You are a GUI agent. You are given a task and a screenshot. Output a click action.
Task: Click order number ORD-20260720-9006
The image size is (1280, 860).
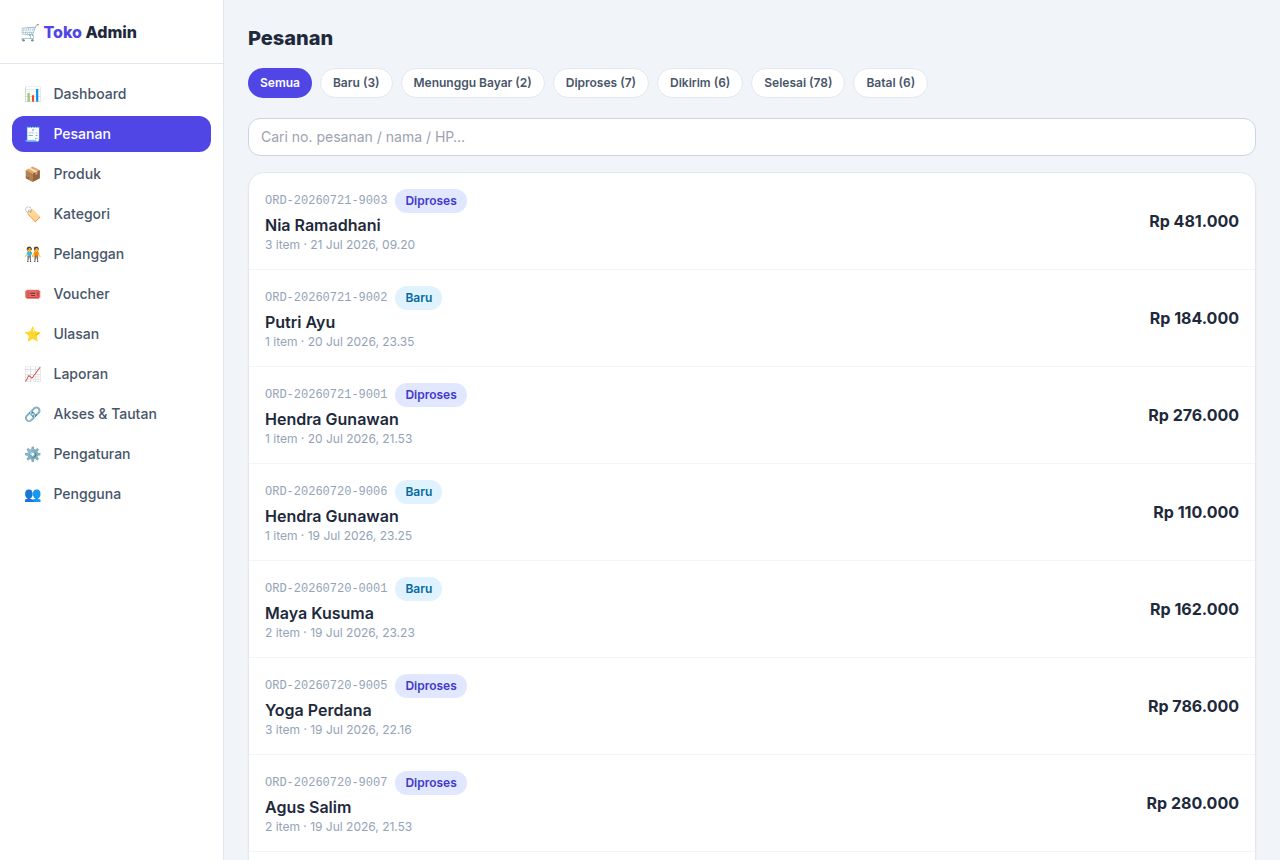click(326, 492)
